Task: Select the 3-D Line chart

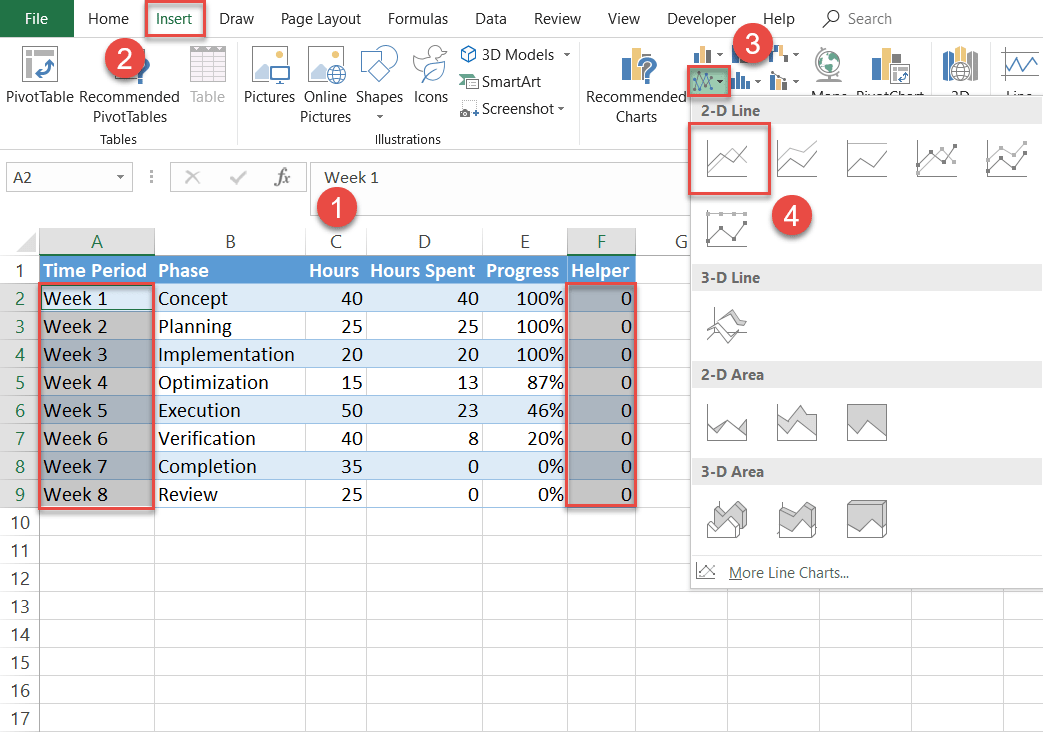Action: tap(727, 325)
